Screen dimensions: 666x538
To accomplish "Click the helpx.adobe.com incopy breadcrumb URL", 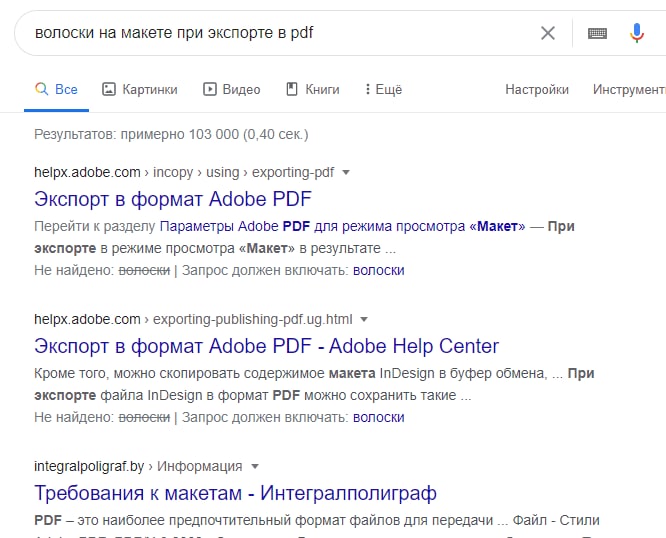I will coord(184,172).
